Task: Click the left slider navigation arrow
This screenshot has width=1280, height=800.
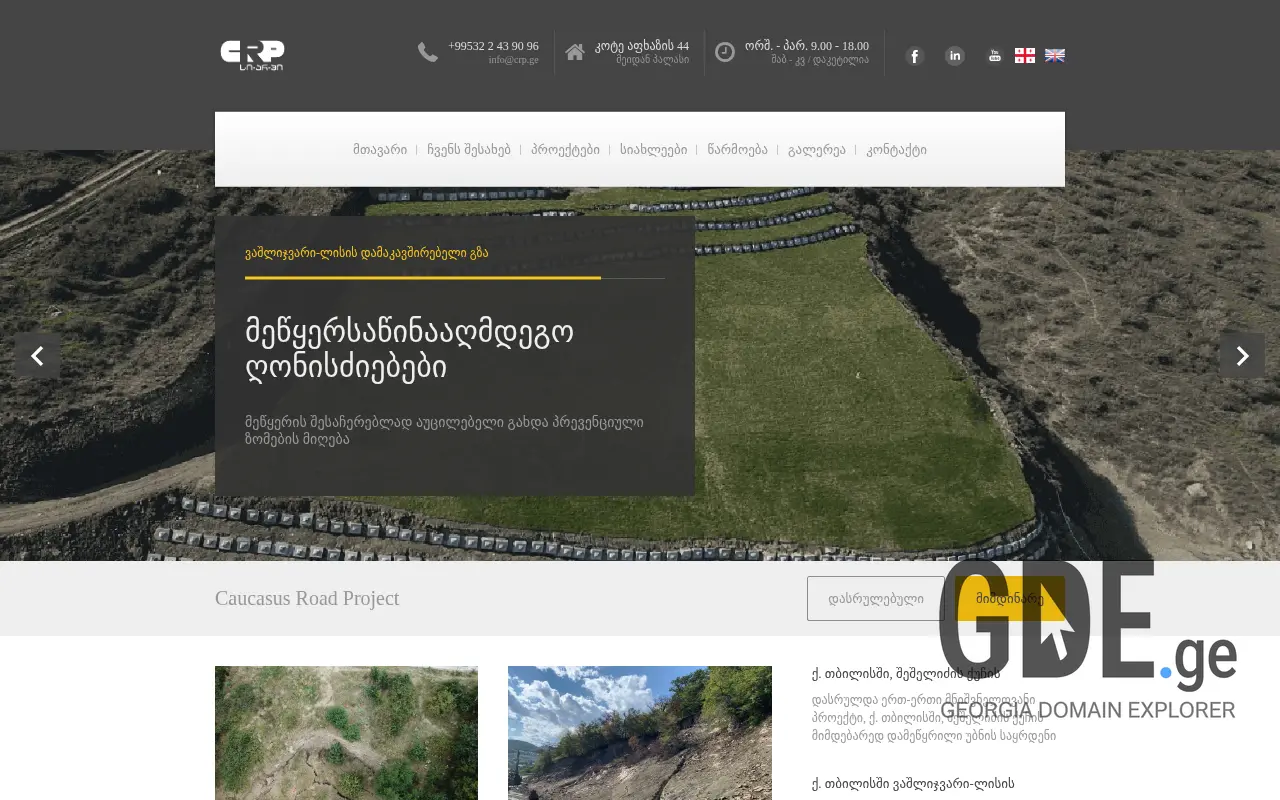Action: (37, 356)
